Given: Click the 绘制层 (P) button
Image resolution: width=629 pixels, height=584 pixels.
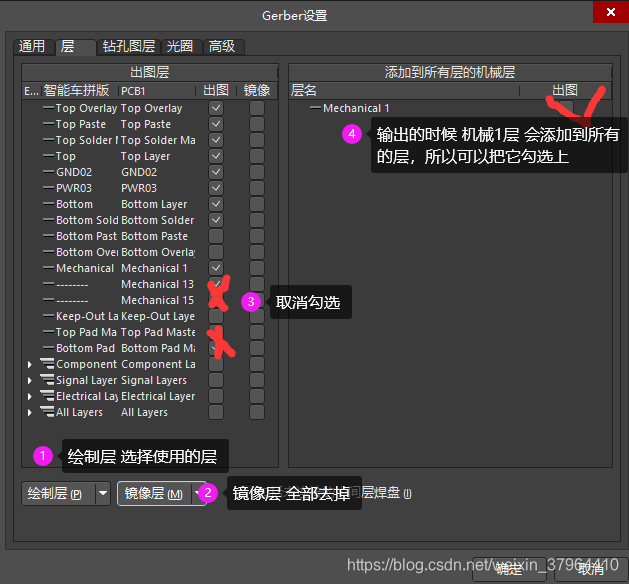Looking at the screenshot, I should point(59,493).
